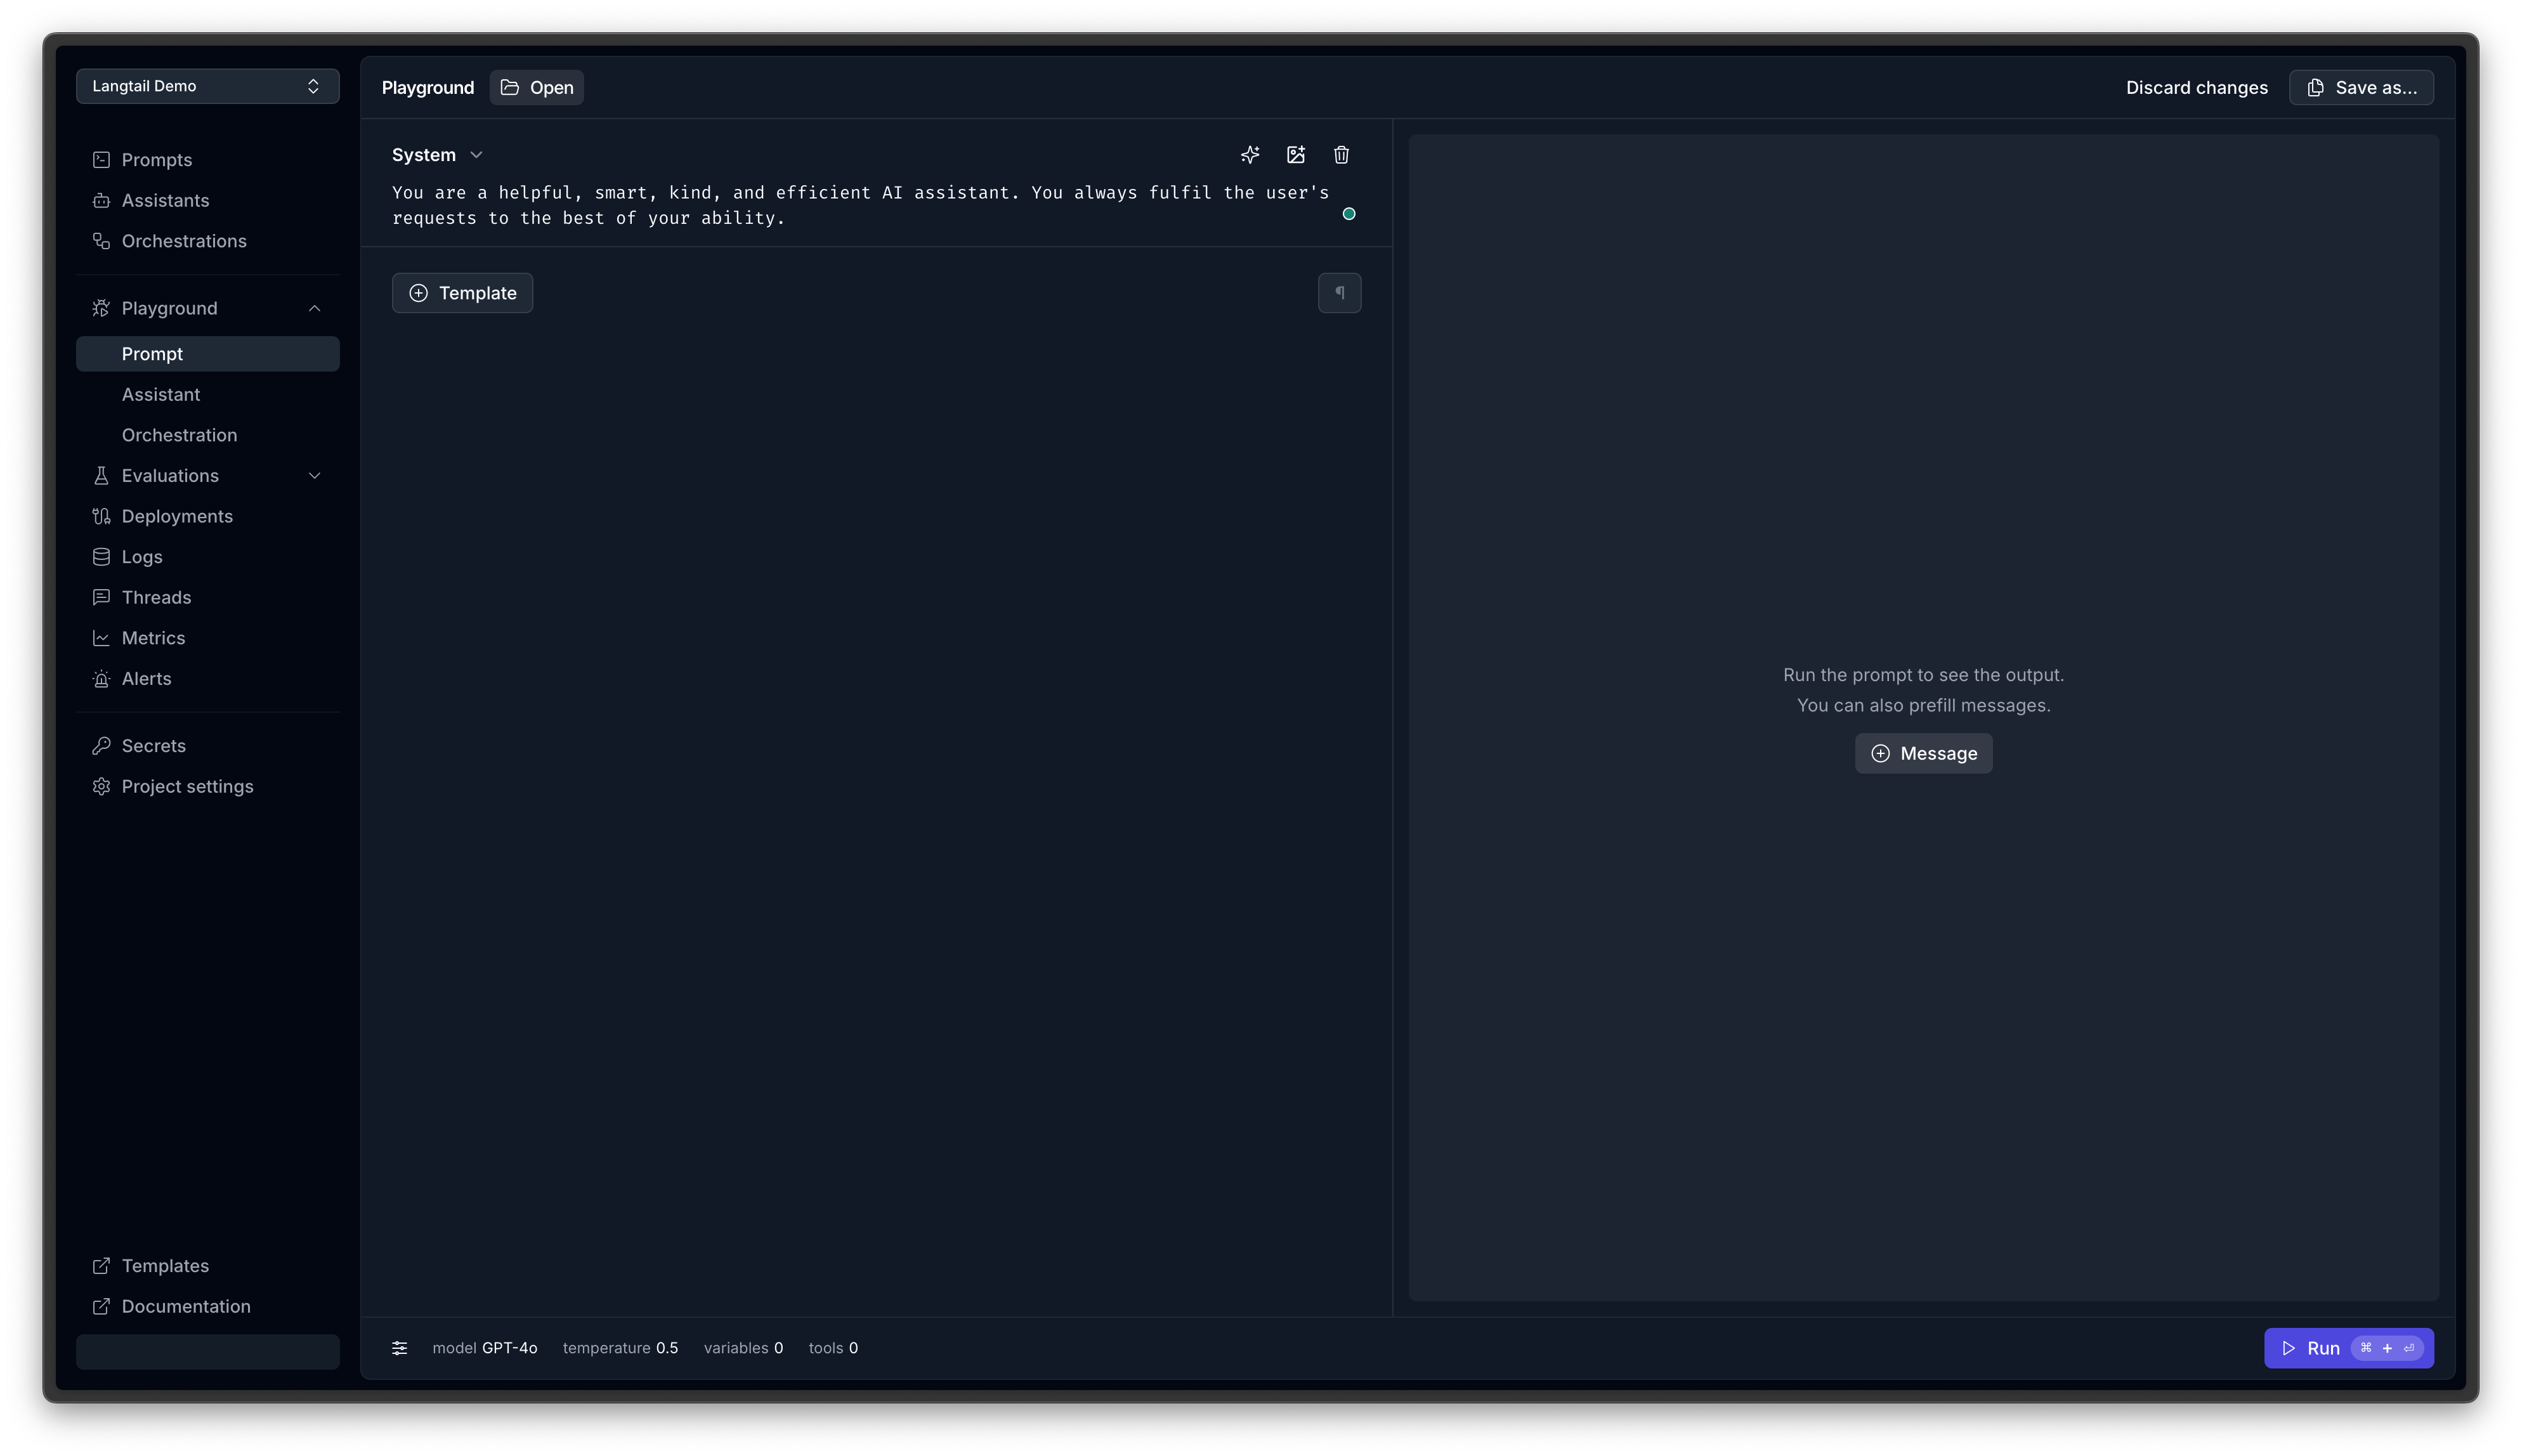
Task: Expand the System role dropdown
Action: (x=476, y=155)
